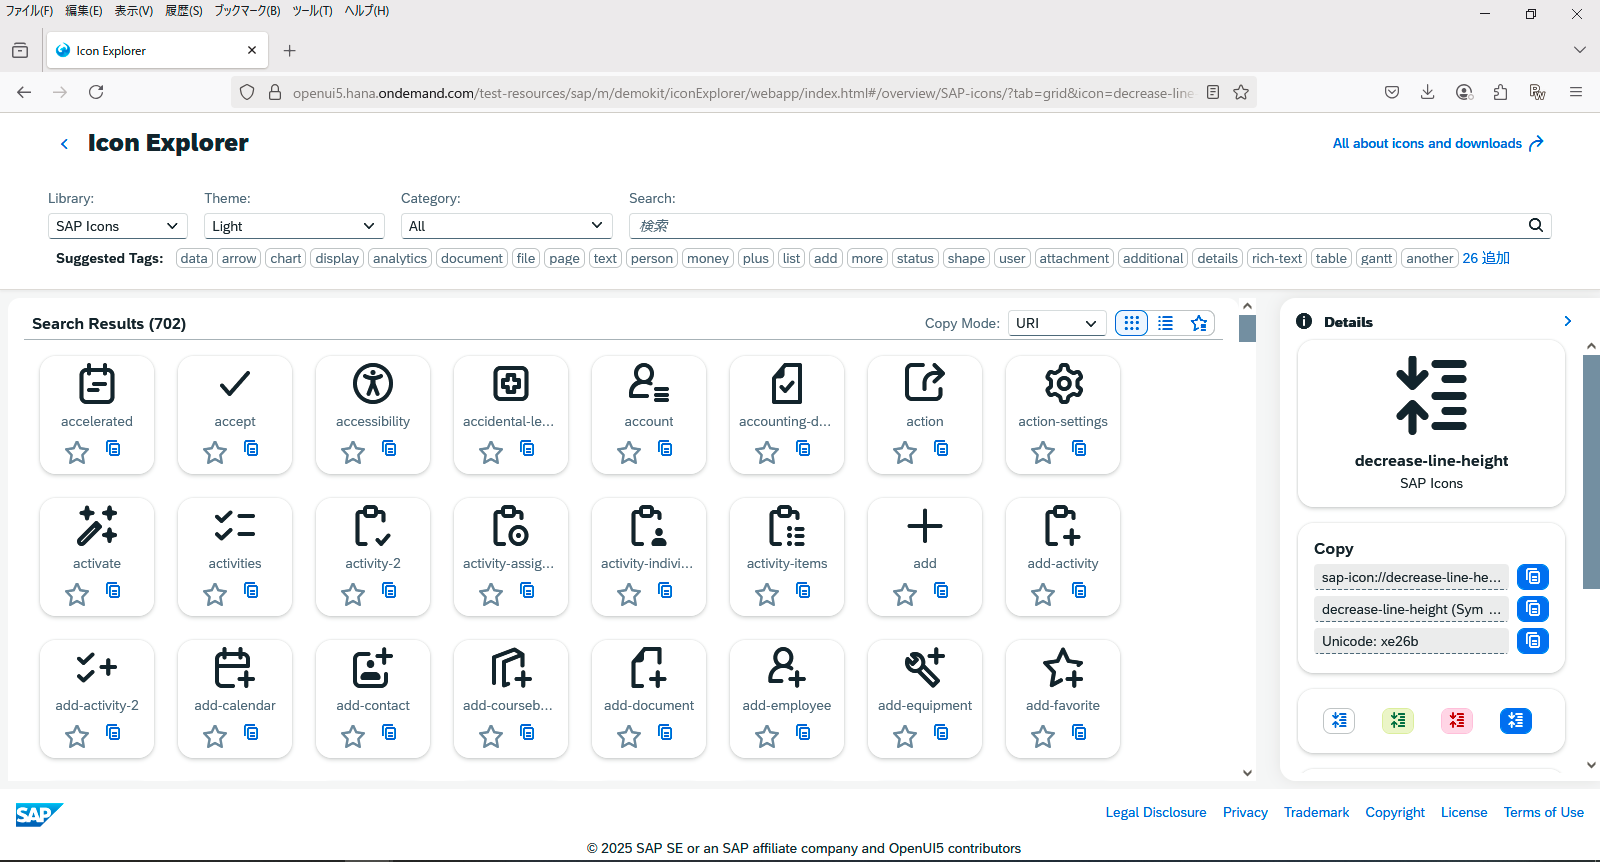Pick the green icon preview swatch
The image size is (1600, 862).
coord(1398,720)
